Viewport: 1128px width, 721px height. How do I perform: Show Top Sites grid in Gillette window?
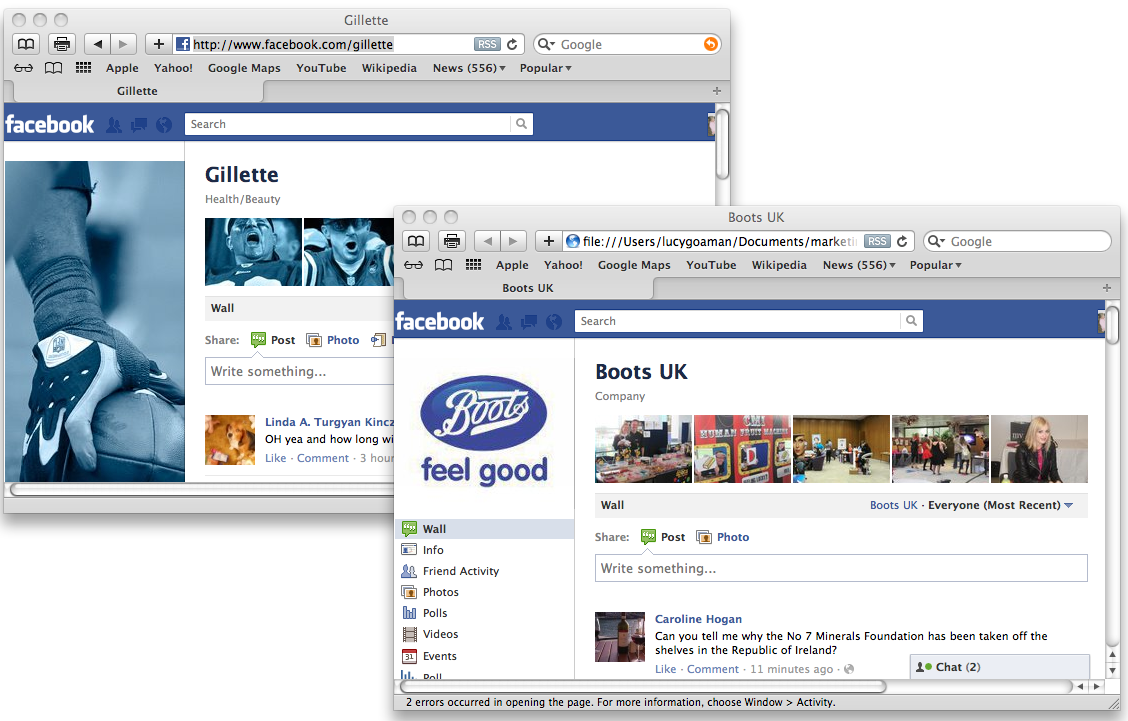coord(83,68)
